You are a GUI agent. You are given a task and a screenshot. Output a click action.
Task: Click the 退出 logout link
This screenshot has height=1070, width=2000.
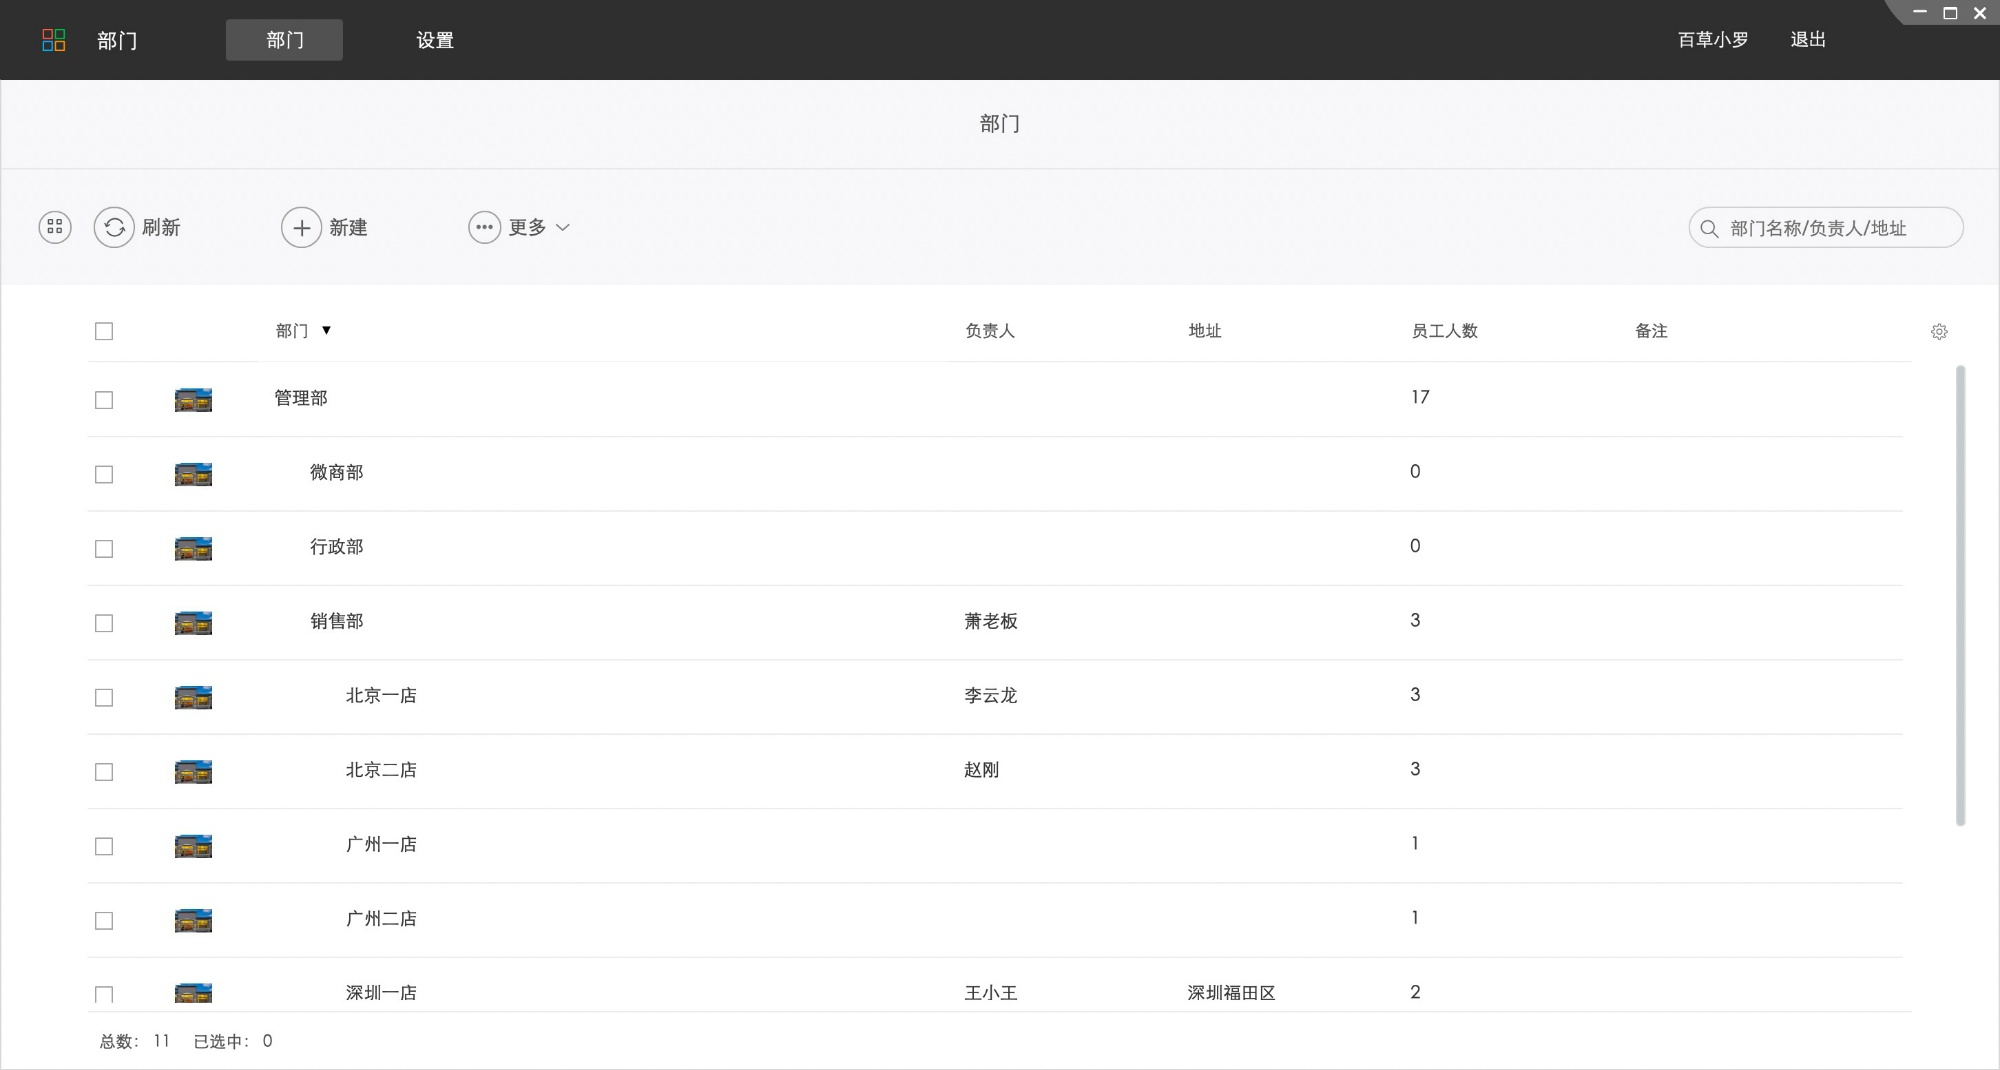(x=1807, y=40)
